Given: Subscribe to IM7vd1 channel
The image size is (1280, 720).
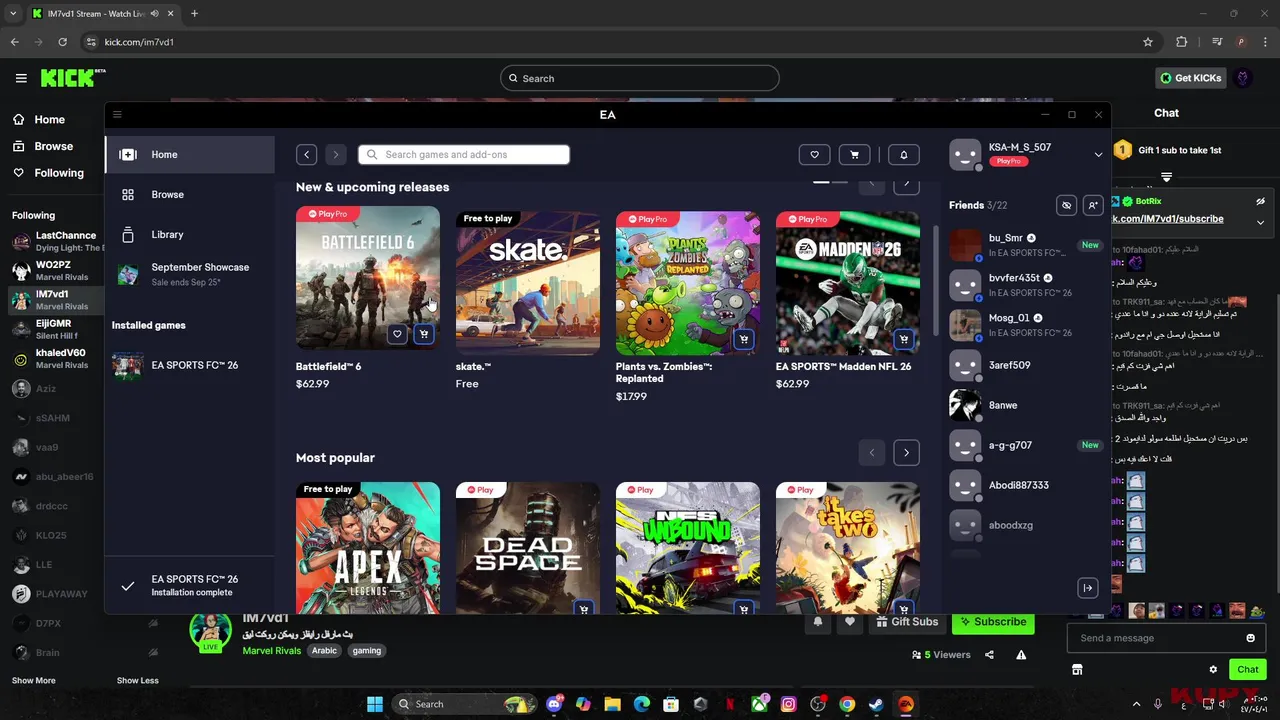Looking at the screenshot, I should click(993, 622).
